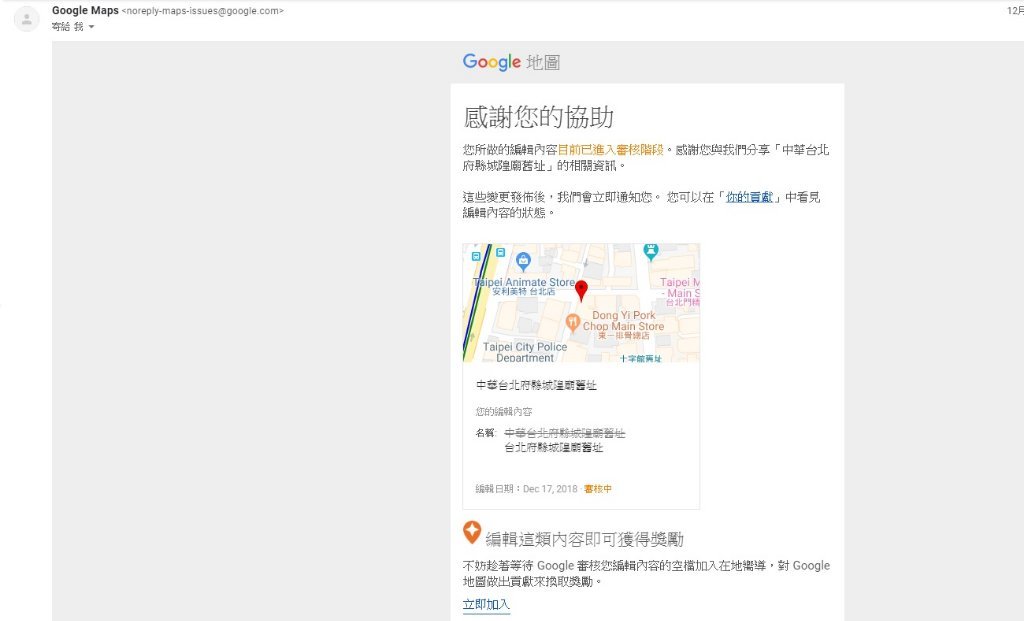Expand recipient details dropdown arrow
Viewport: 1024px width, 621px height.
(x=91, y=27)
